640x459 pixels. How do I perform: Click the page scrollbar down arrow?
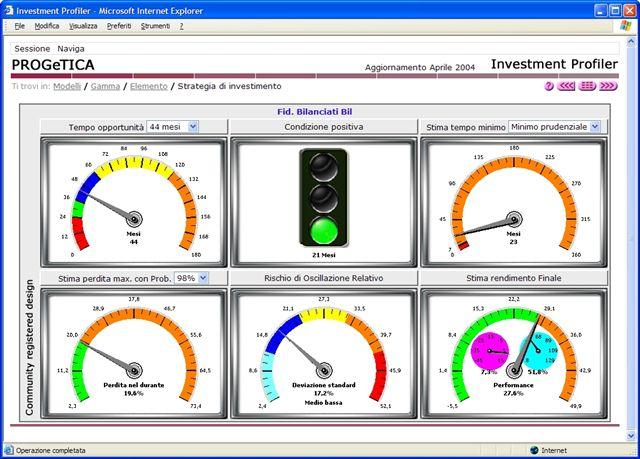click(631, 436)
